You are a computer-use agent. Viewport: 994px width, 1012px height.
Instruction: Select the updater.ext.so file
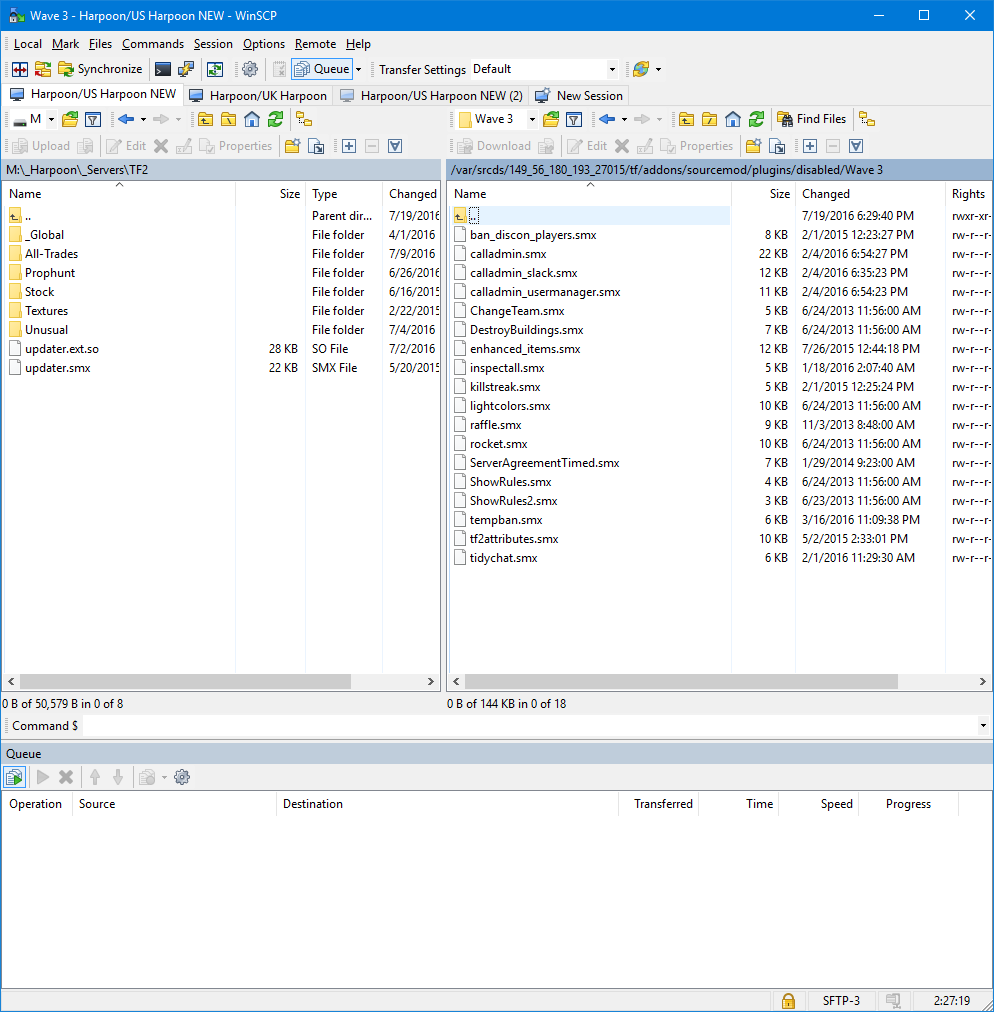click(x=62, y=349)
